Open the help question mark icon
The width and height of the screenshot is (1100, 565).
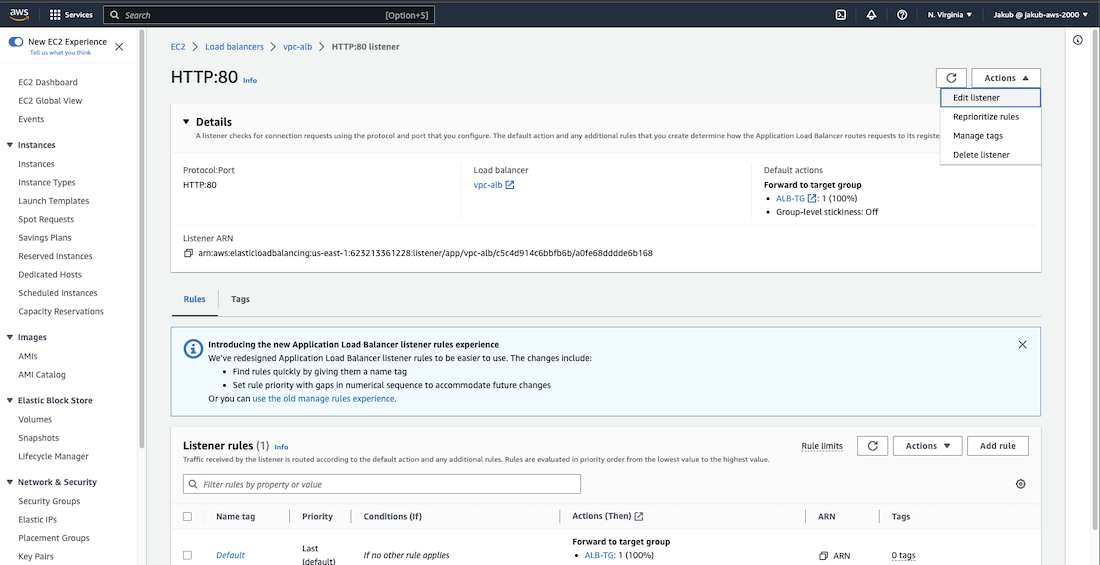(902, 15)
